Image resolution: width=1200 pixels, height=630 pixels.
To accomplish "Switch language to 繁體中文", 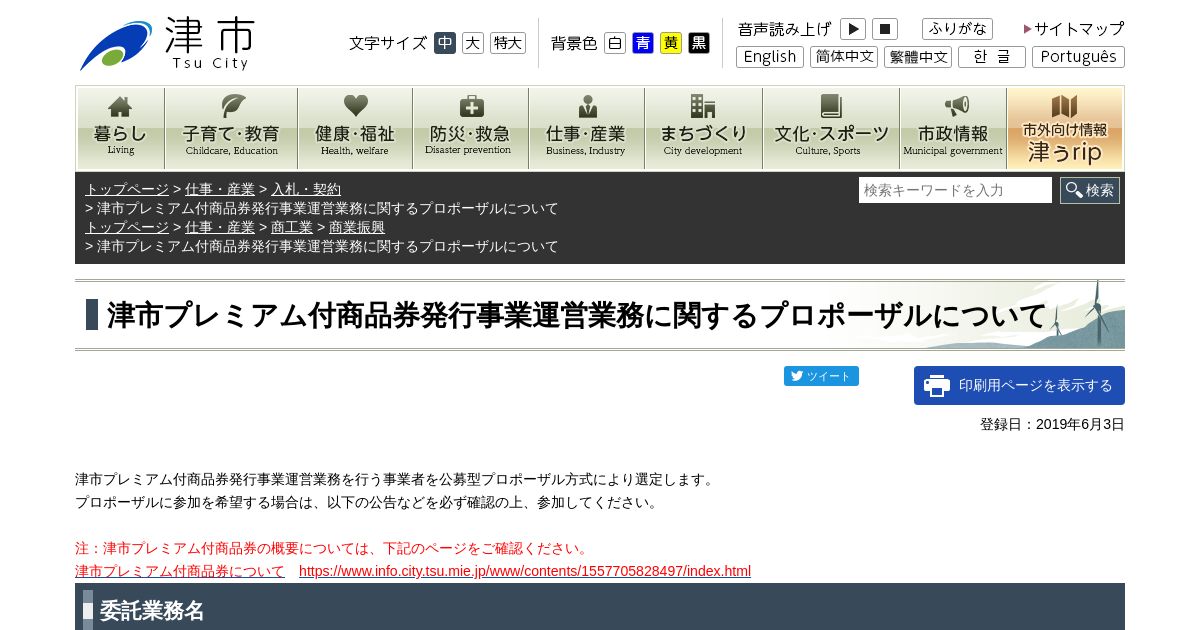I will [918, 57].
